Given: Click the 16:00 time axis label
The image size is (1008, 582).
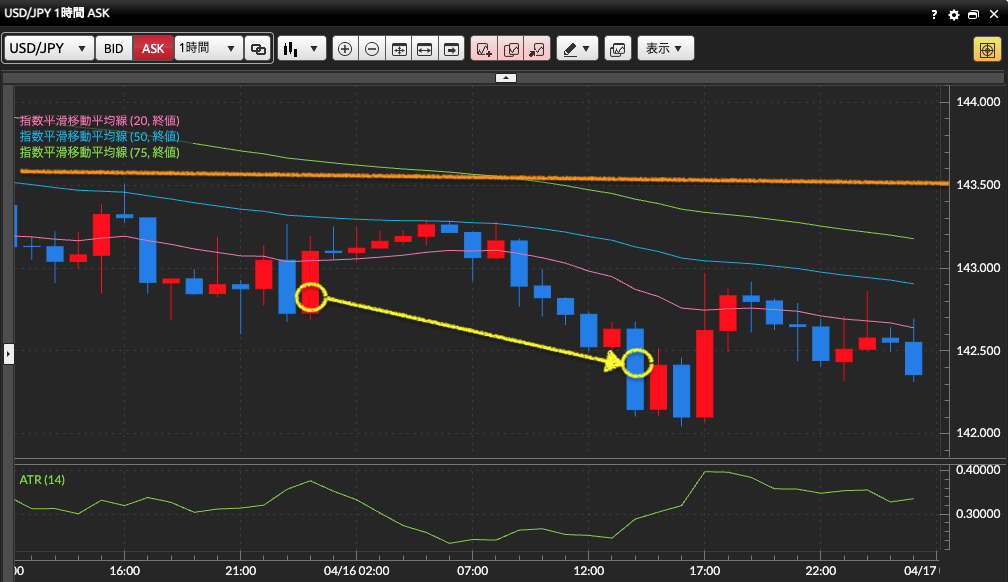Looking at the screenshot, I should click(x=125, y=570).
